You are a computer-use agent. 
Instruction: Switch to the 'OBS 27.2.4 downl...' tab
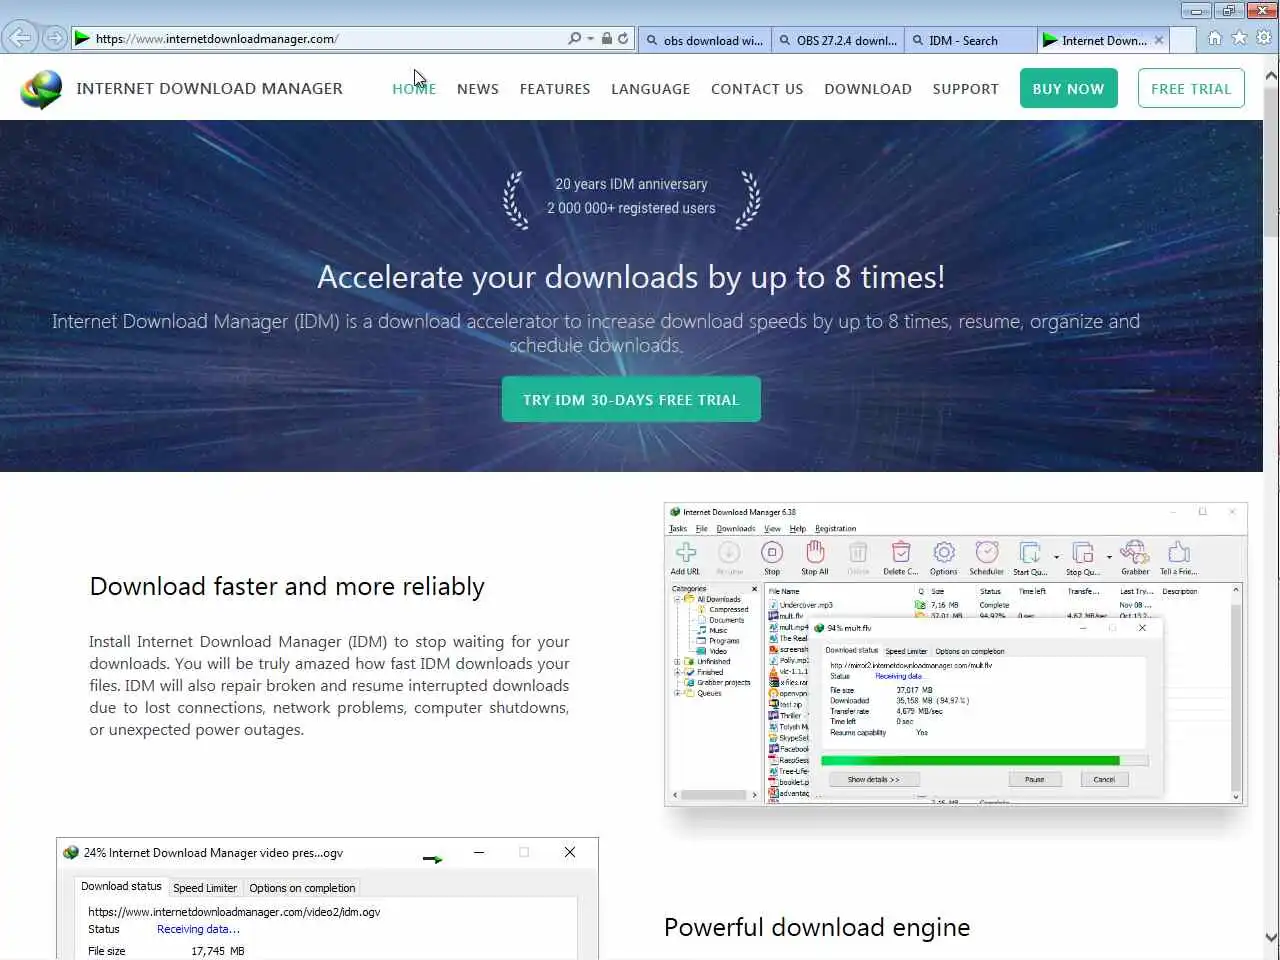[x=838, y=40]
